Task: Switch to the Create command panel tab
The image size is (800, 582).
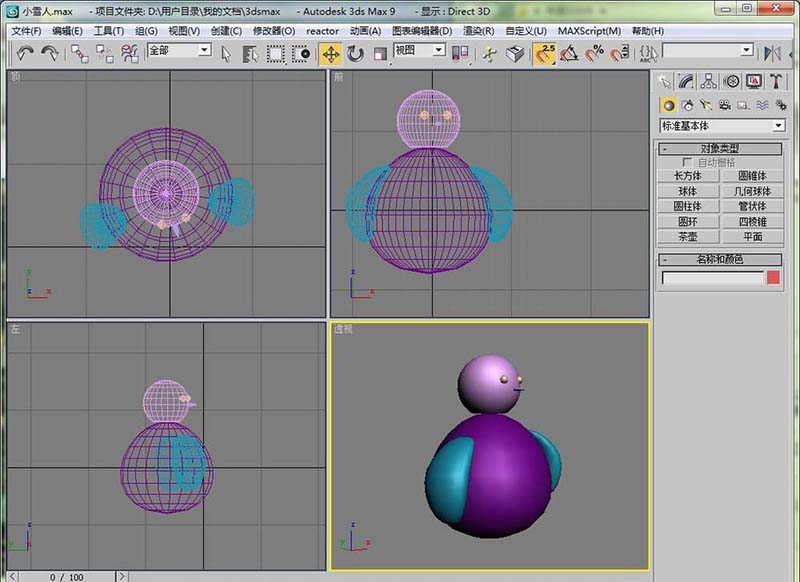Action: 664,81
